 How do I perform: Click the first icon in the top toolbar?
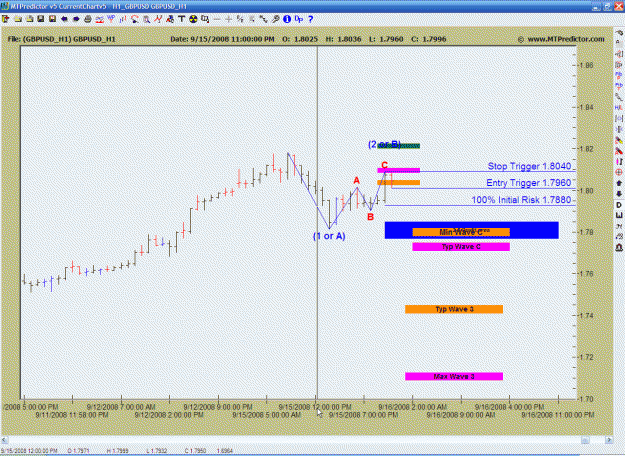click(x=6, y=19)
